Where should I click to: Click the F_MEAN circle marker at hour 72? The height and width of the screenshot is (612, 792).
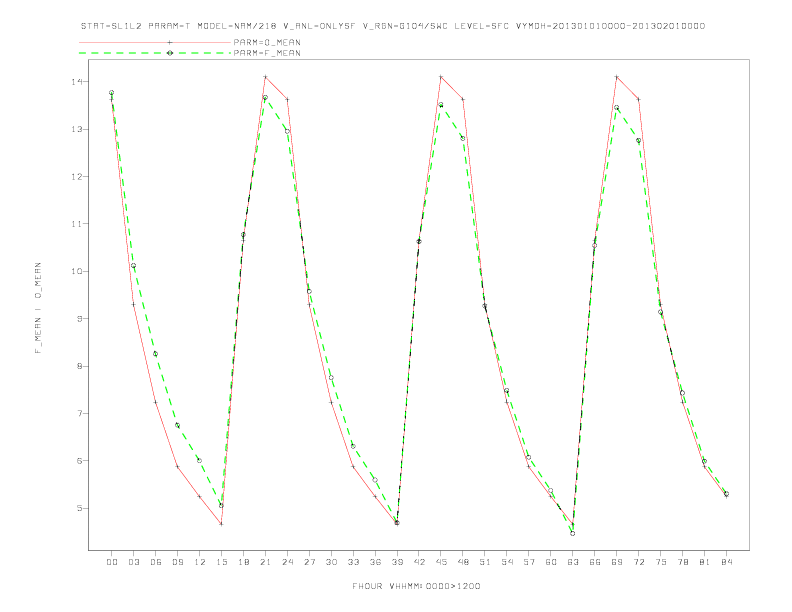tap(638, 140)
